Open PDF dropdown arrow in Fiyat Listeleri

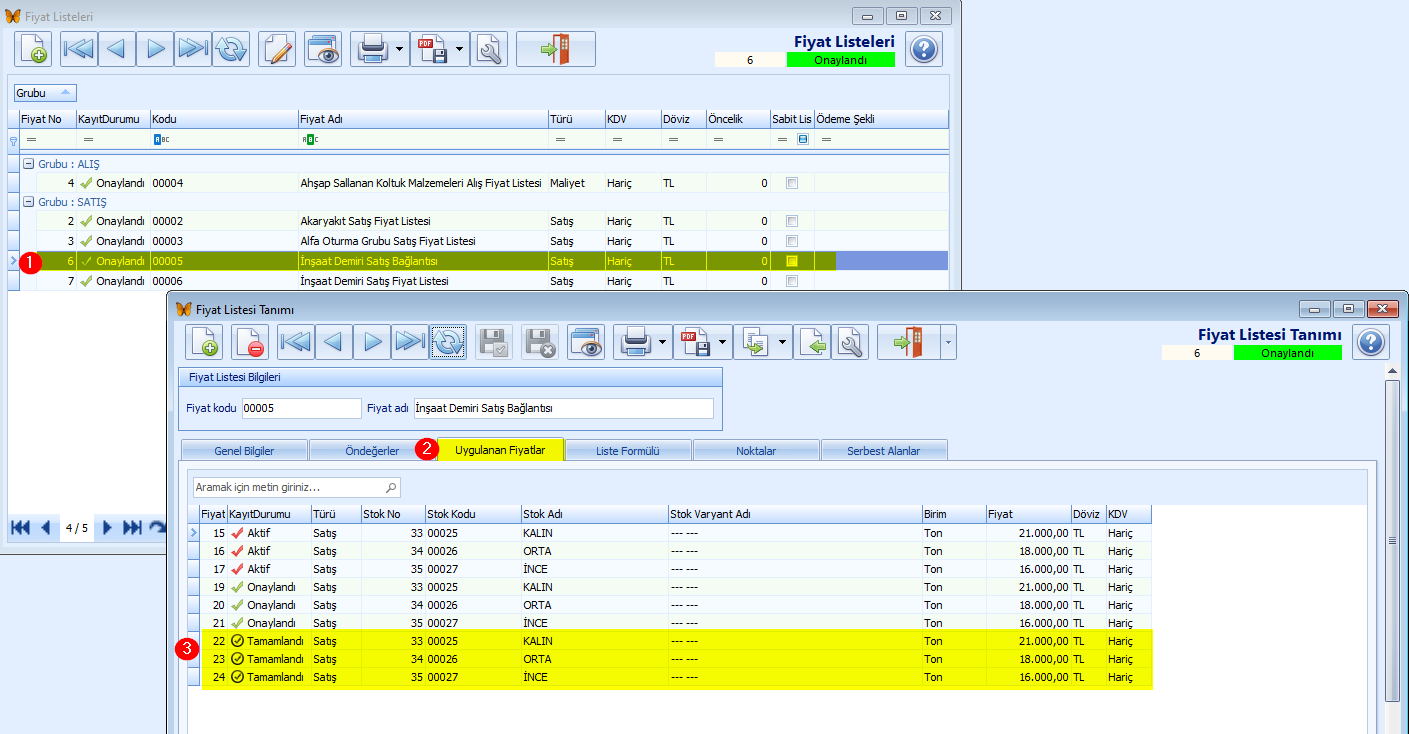(460, 49)
